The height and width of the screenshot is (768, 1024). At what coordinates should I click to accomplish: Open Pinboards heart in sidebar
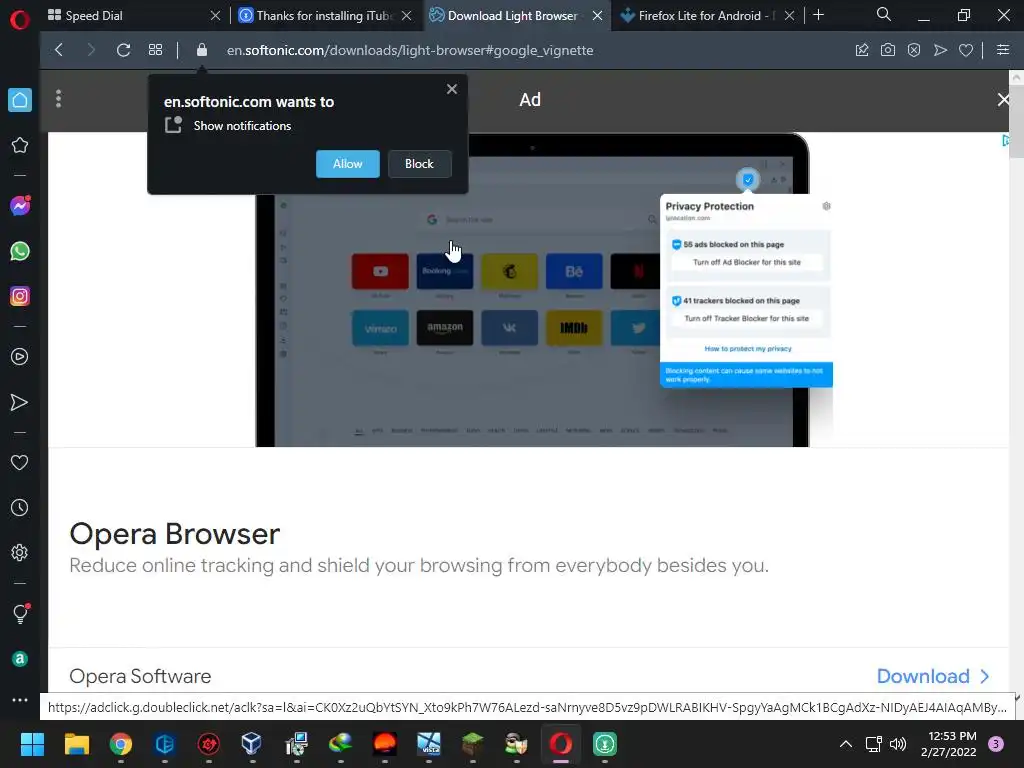pyautogui.click(x=20, y=462)
